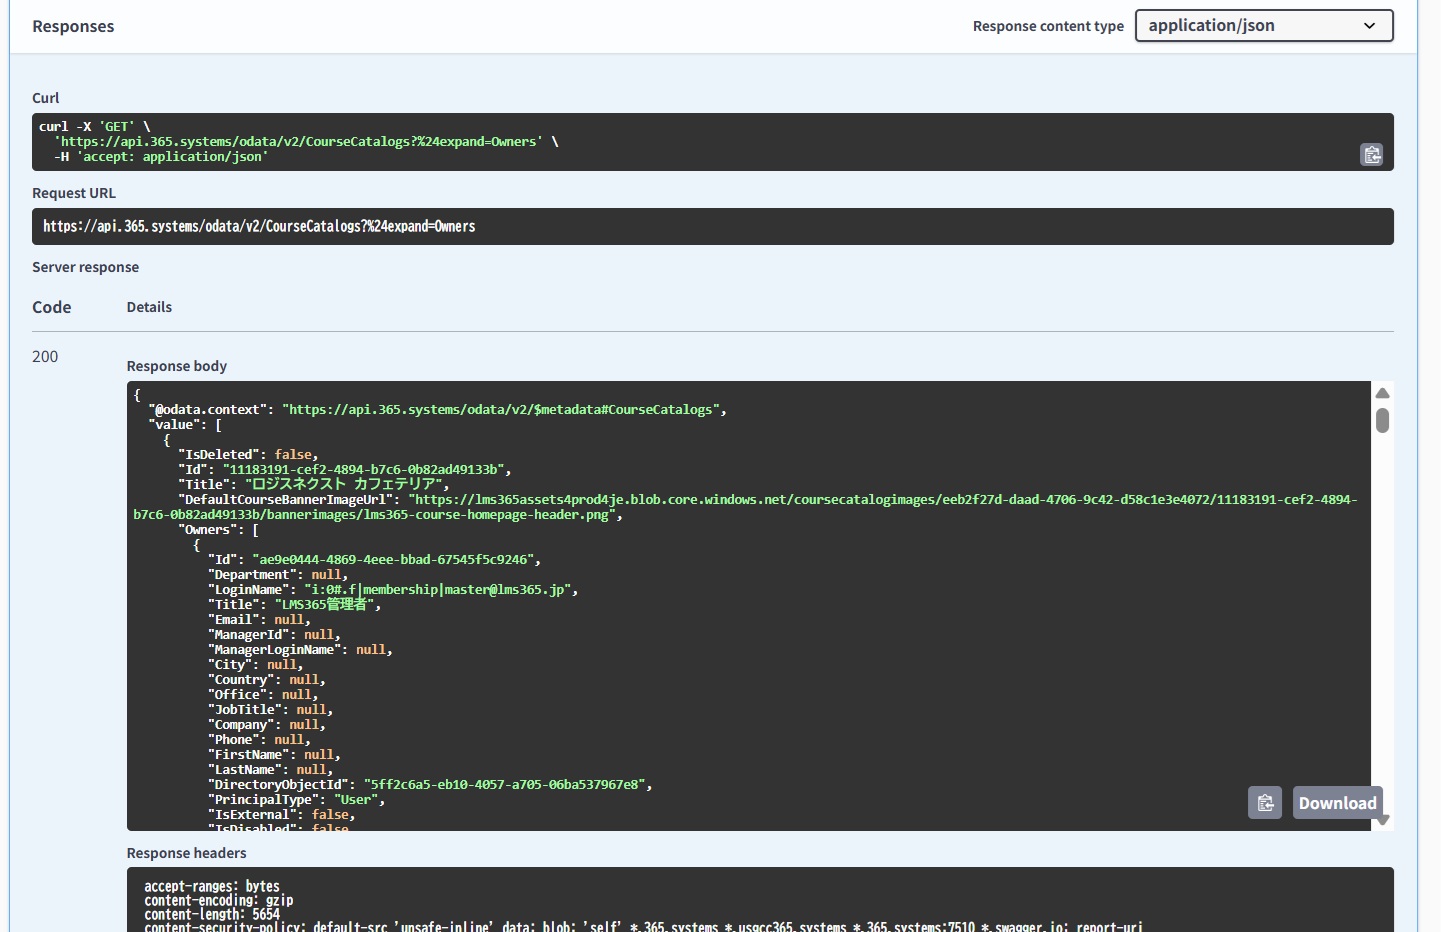Download the response body
Image resolution: width=1441 pixels, height=932 pixels.
[x=1337, y=803]
